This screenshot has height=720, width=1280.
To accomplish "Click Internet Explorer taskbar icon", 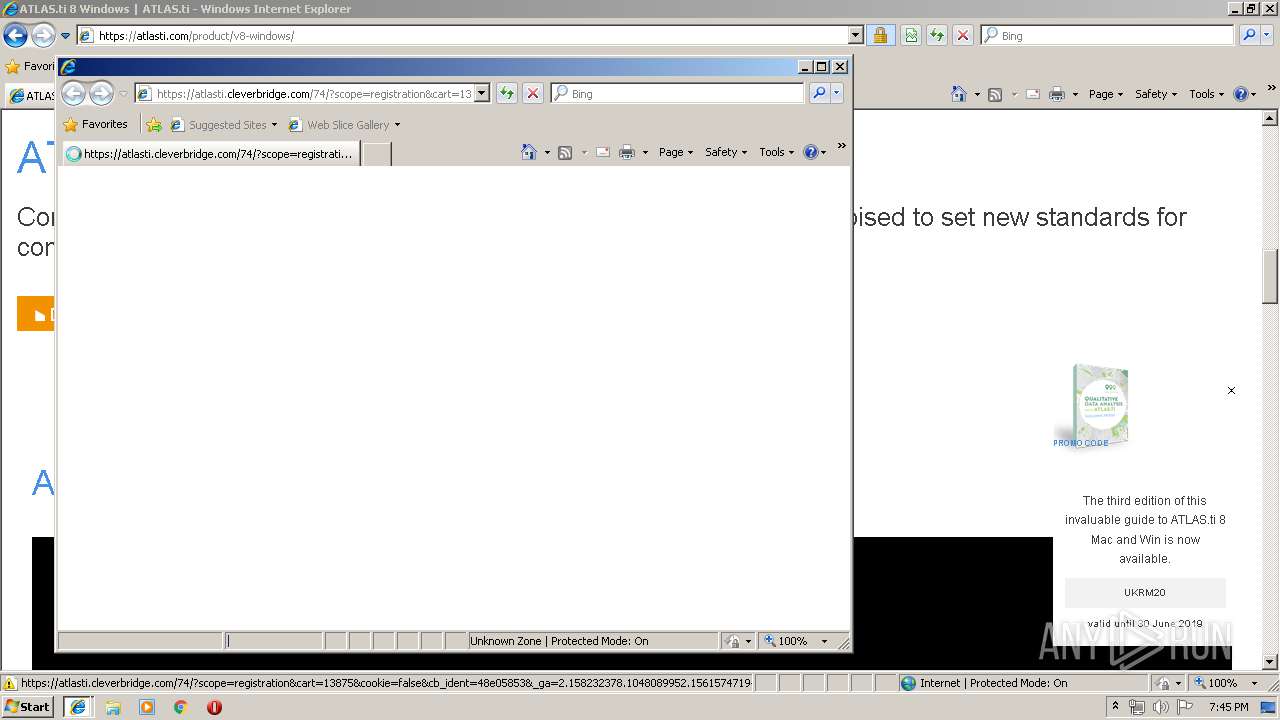I will click(78, 706).
